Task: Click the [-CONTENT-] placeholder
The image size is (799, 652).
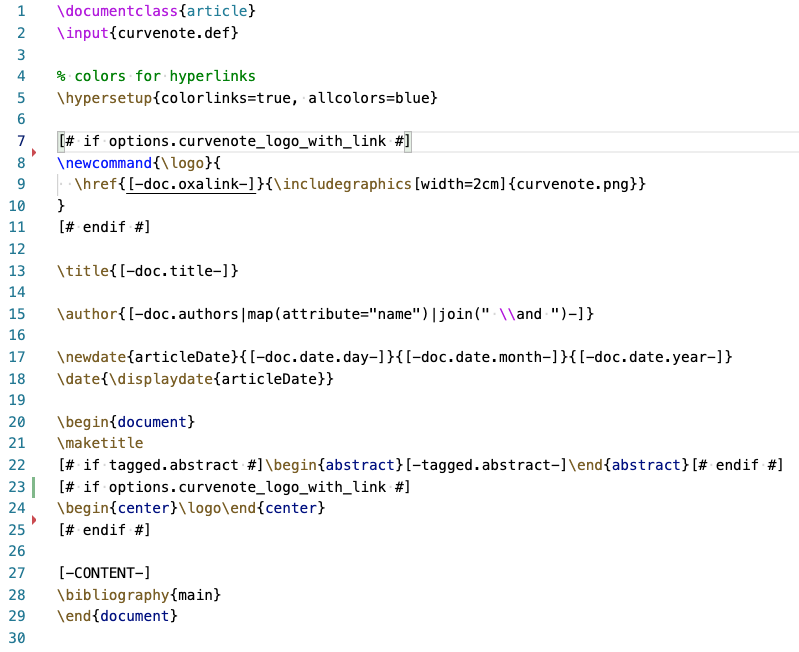Action: 104,573
